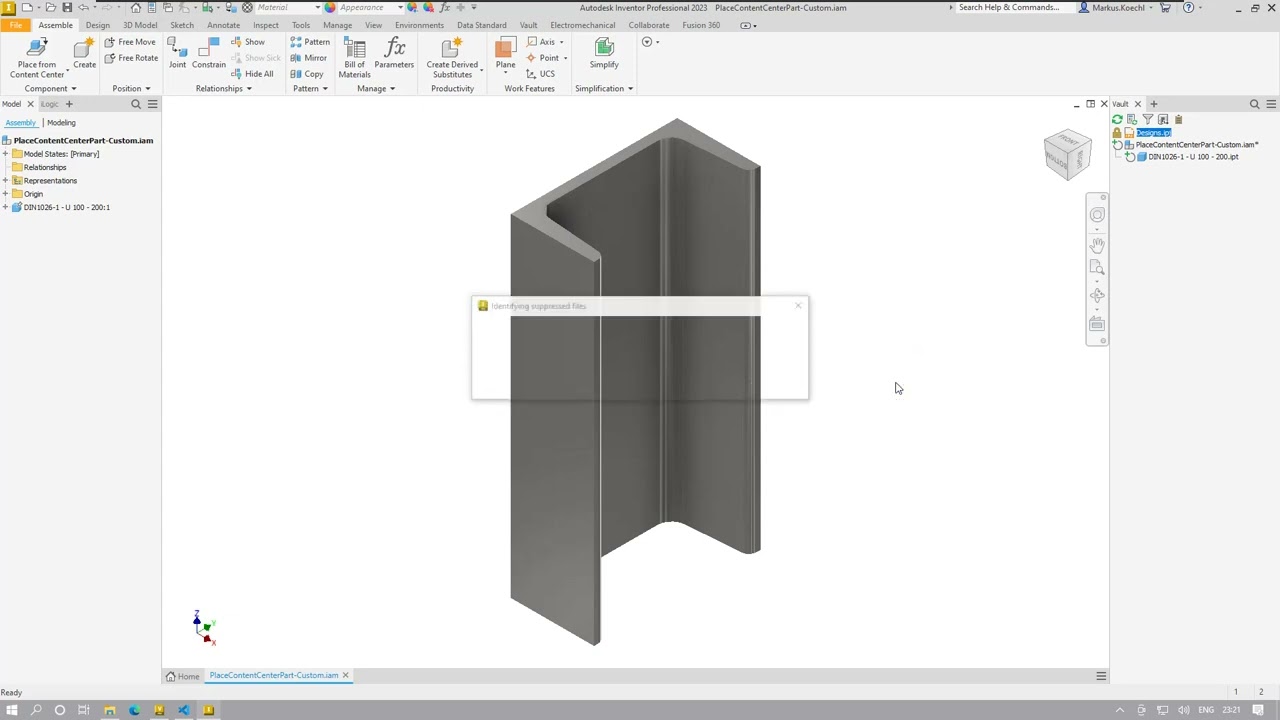Viewport: 1280px width, 720px height.
Task: Click the Pattern component tool
Action: point(310,42)
